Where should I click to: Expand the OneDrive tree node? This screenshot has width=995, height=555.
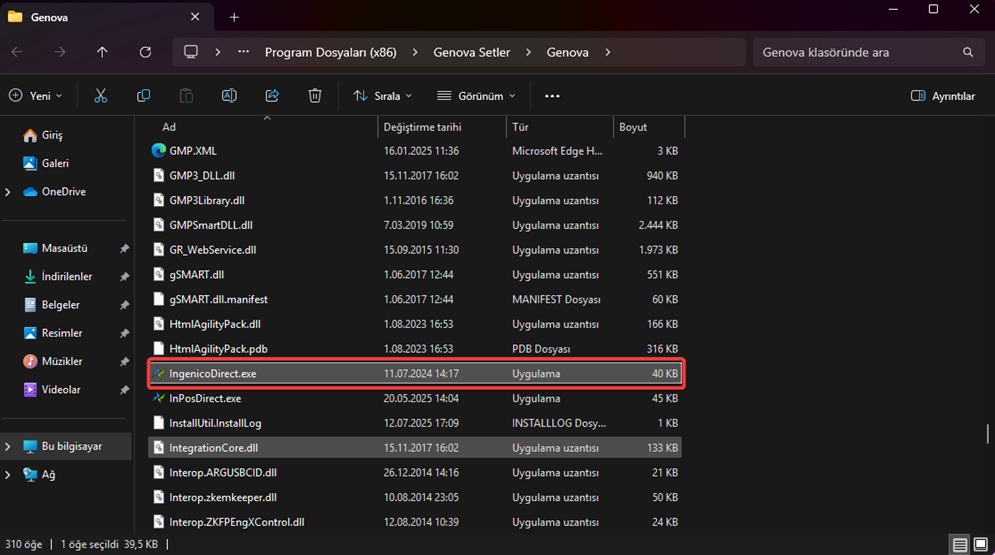click(8, 192)
